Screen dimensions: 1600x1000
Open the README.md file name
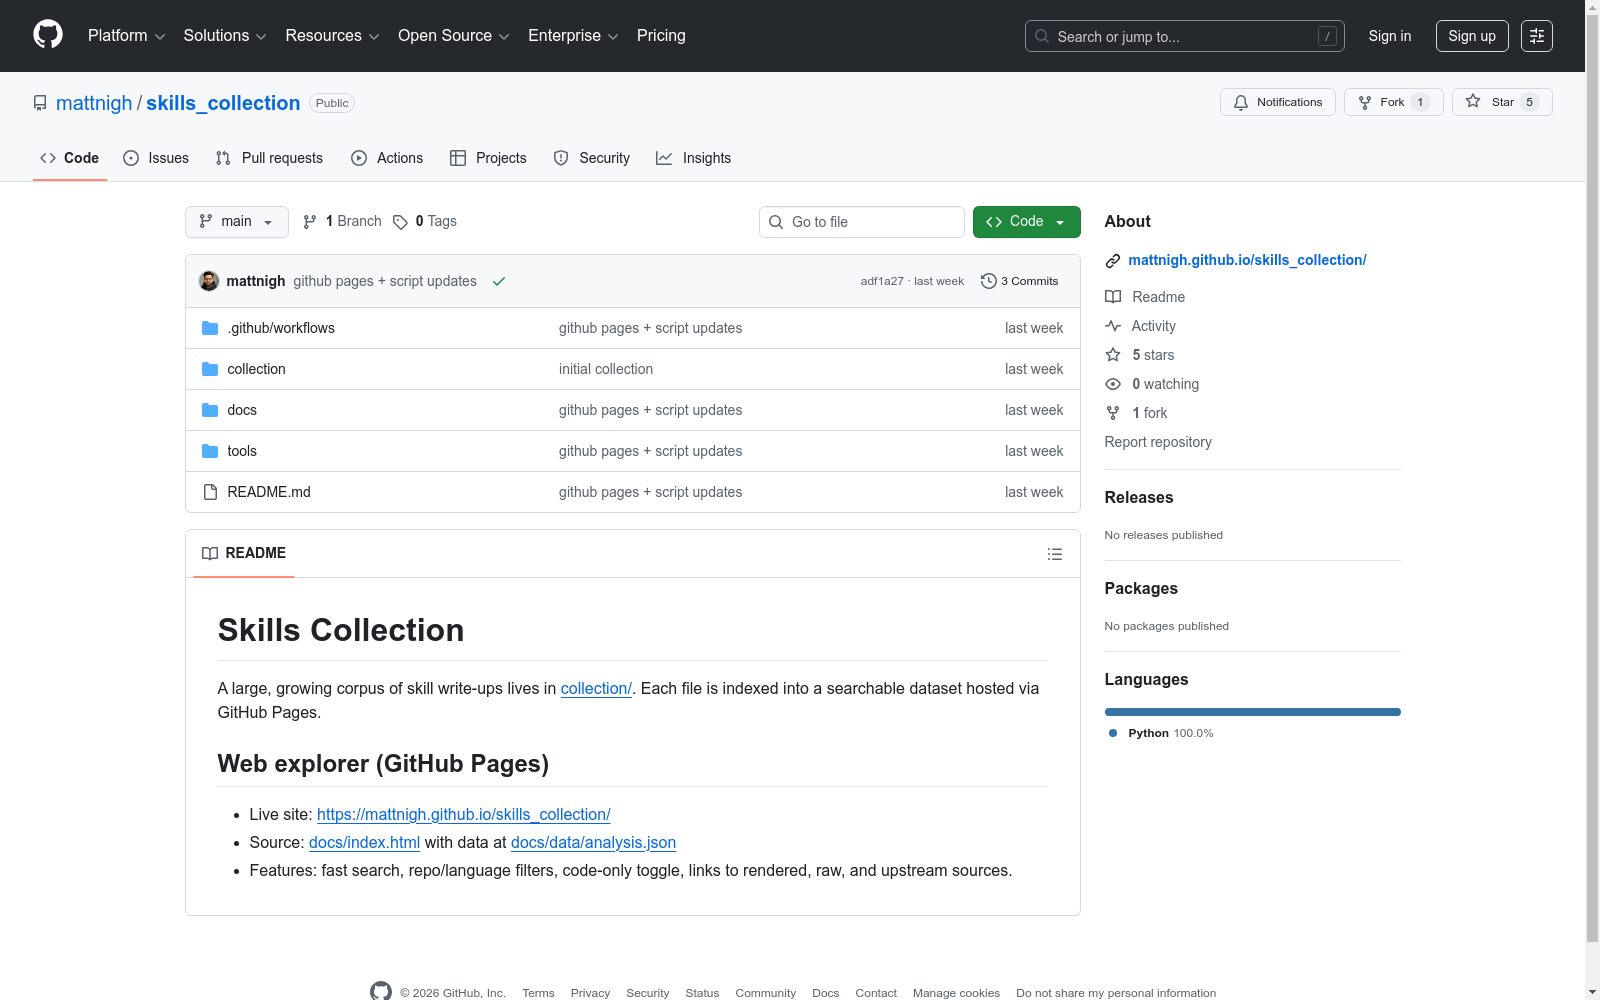click(x=269, y=492)
